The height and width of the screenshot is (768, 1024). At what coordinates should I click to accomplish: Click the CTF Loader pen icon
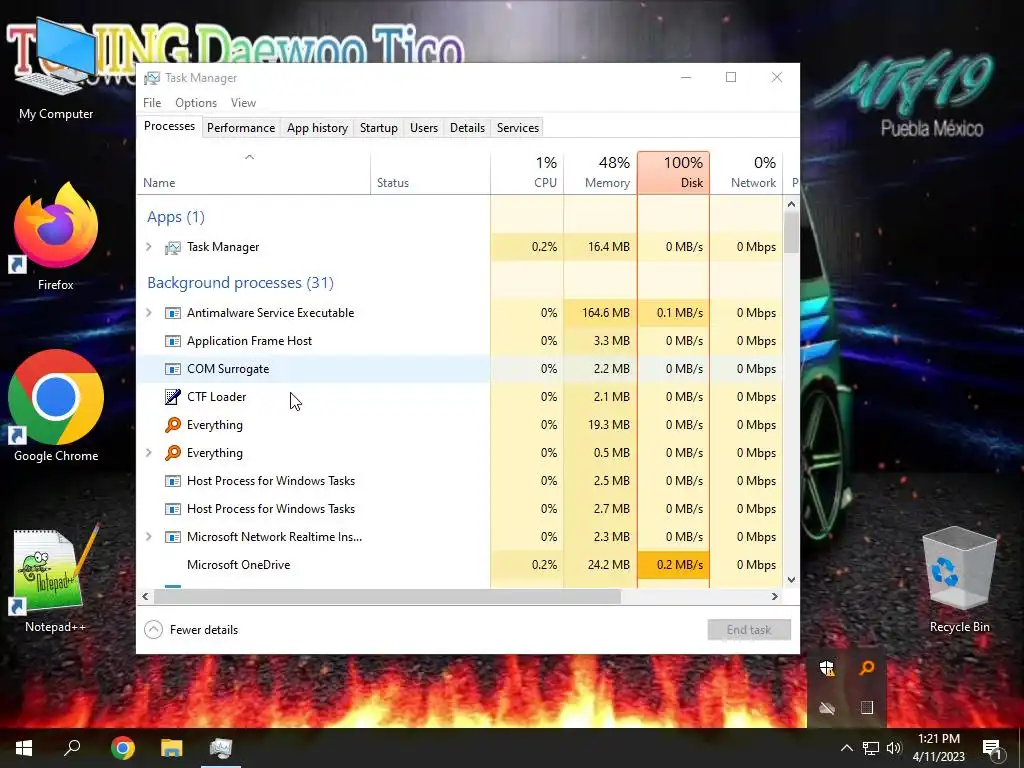tap(172, 396)
